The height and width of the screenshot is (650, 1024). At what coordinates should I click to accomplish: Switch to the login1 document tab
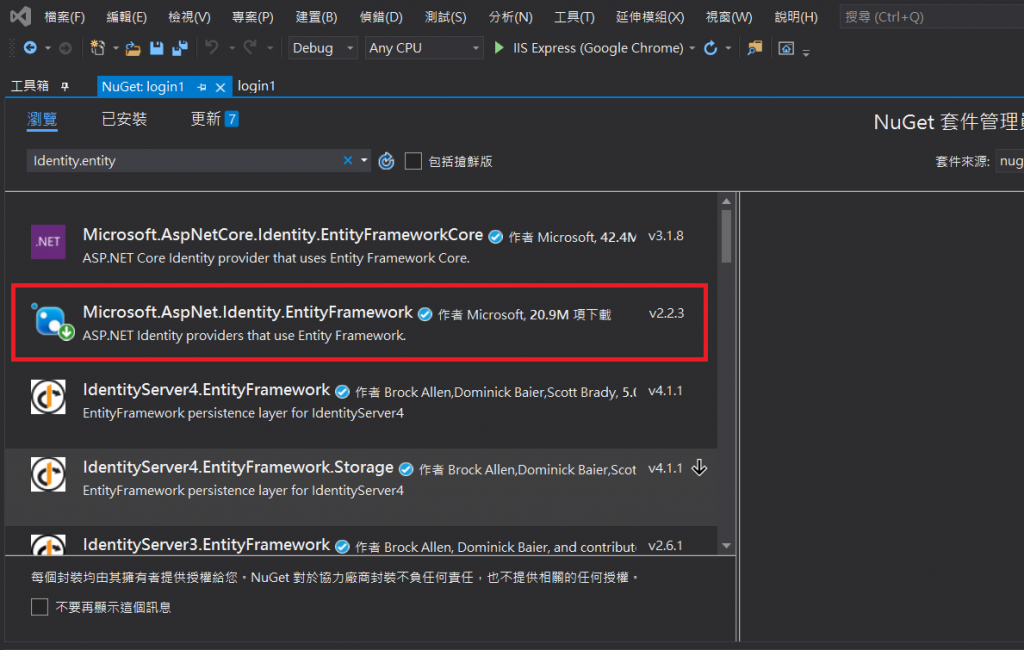256,86
